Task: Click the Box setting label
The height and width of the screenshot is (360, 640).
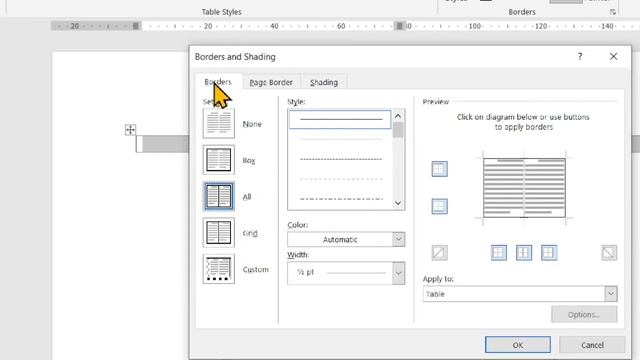Action: coord(249,160)
